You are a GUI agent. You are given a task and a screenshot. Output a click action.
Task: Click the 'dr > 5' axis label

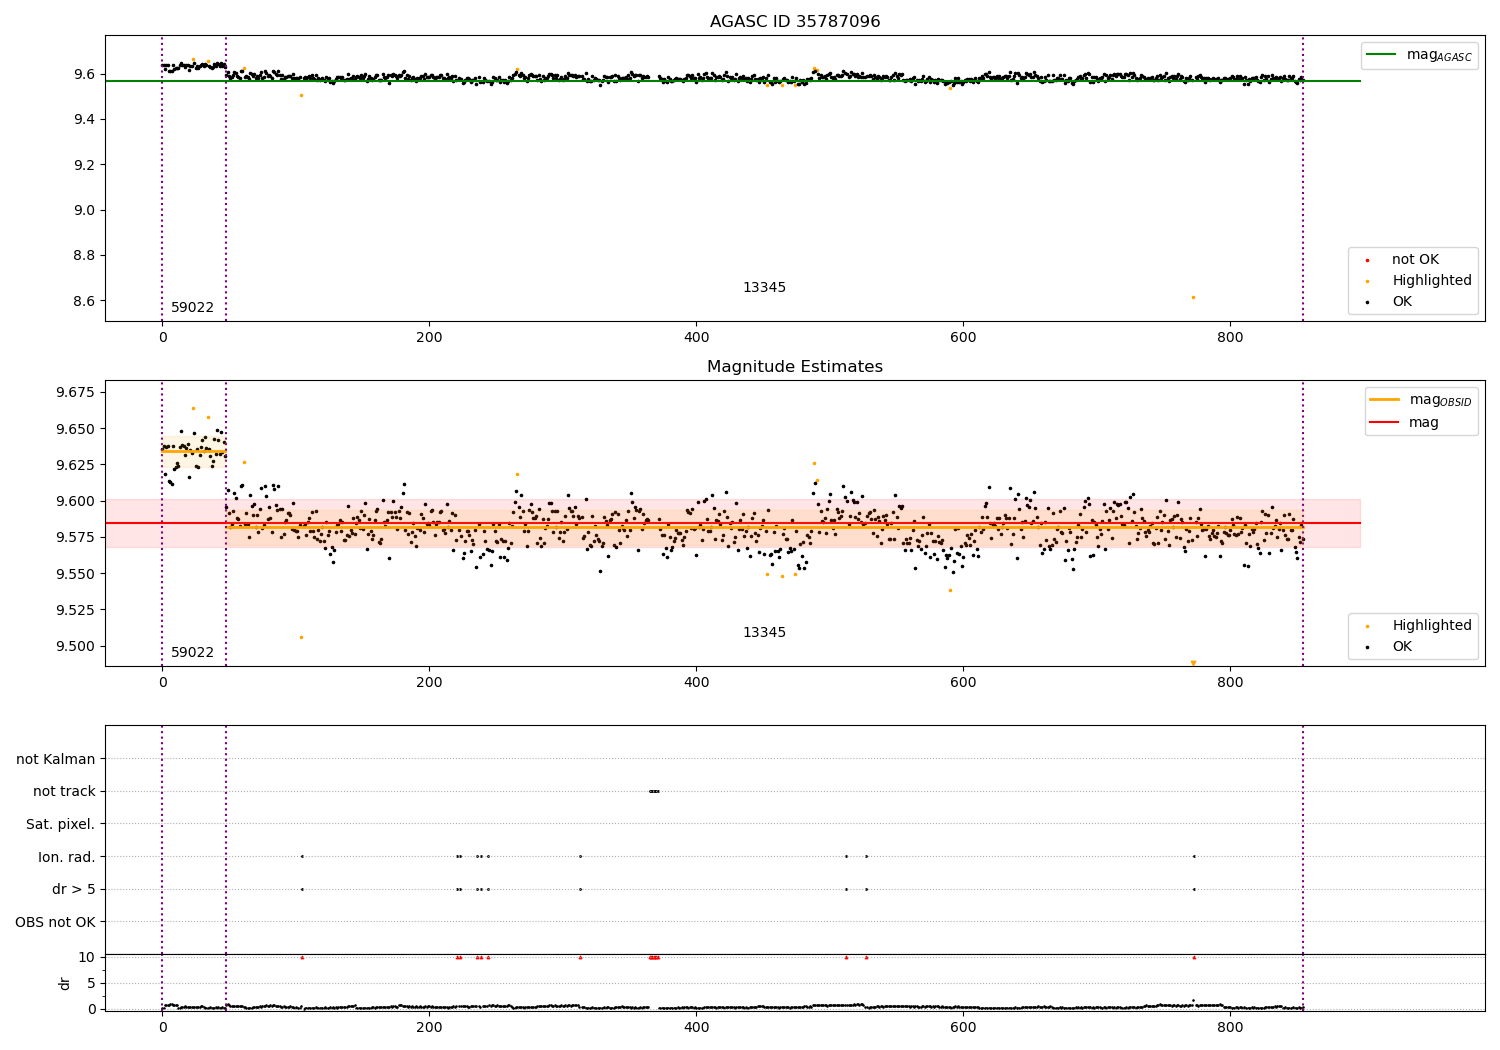(74, 890)
